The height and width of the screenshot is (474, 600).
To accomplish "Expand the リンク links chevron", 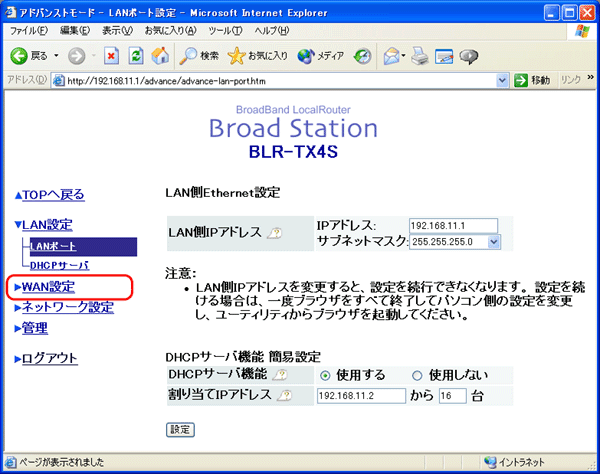I will (x=590, y=78).
